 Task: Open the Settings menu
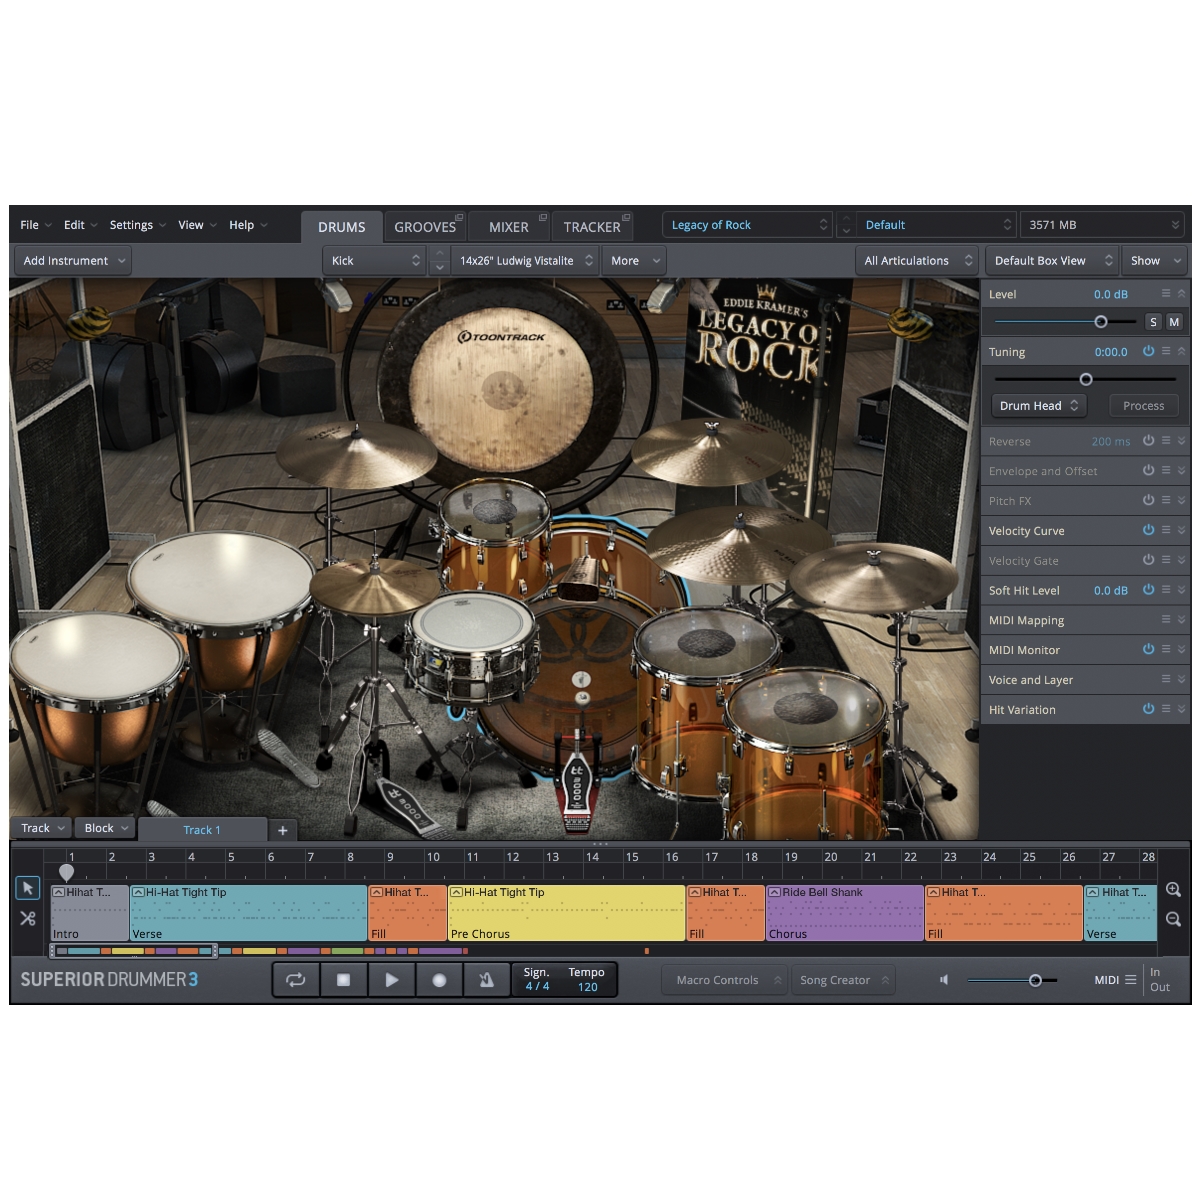138,225
